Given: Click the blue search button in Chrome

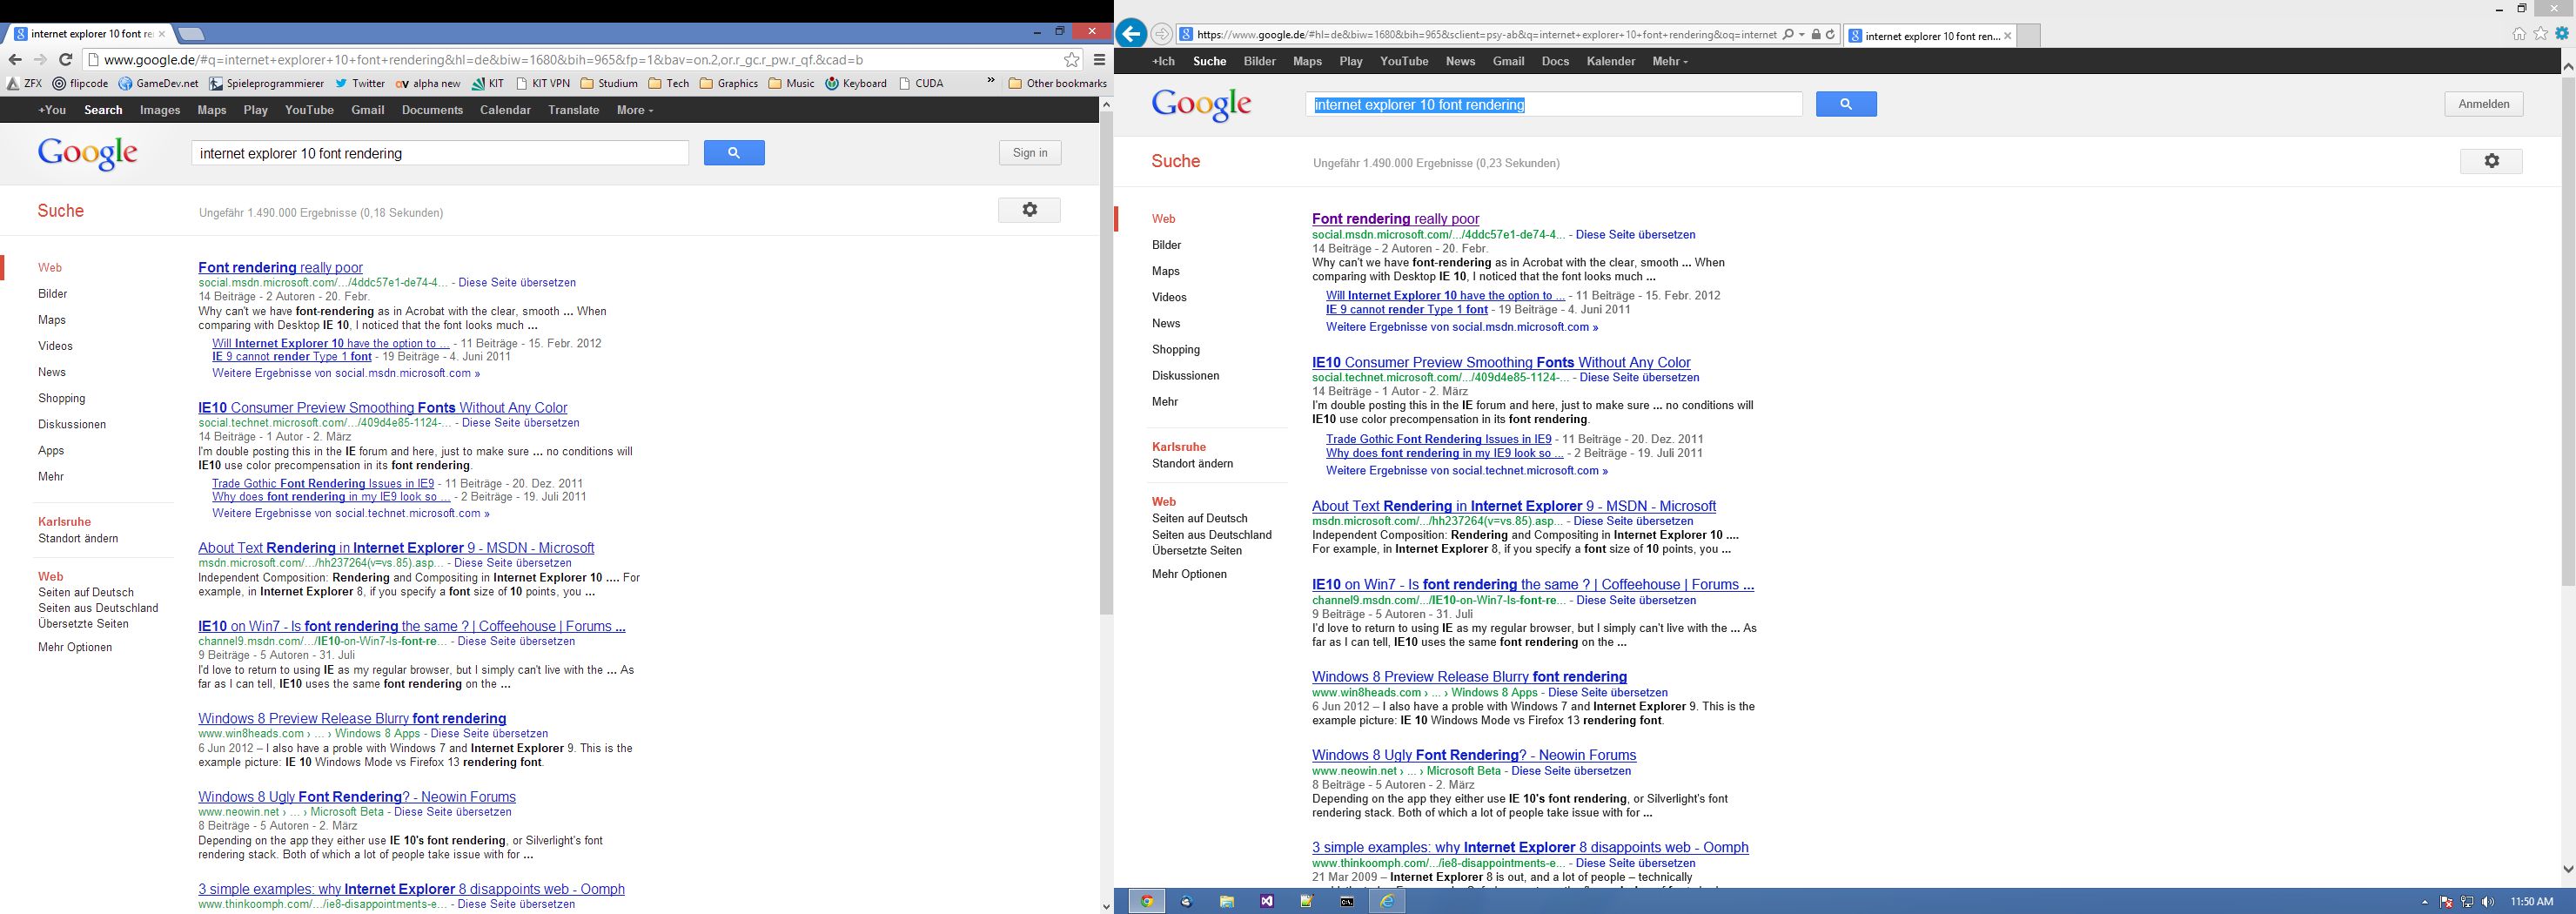Looking at the screenshot, I should 734,153.
